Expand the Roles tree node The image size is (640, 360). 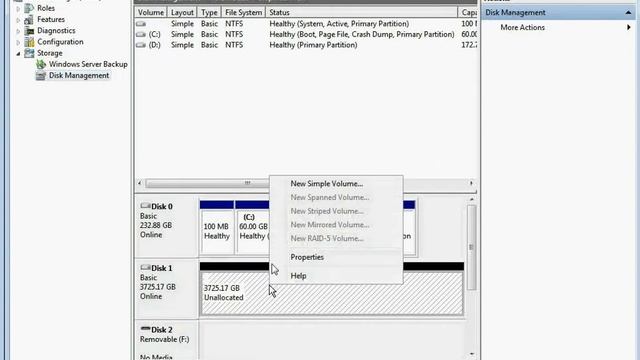click(18, 9)
